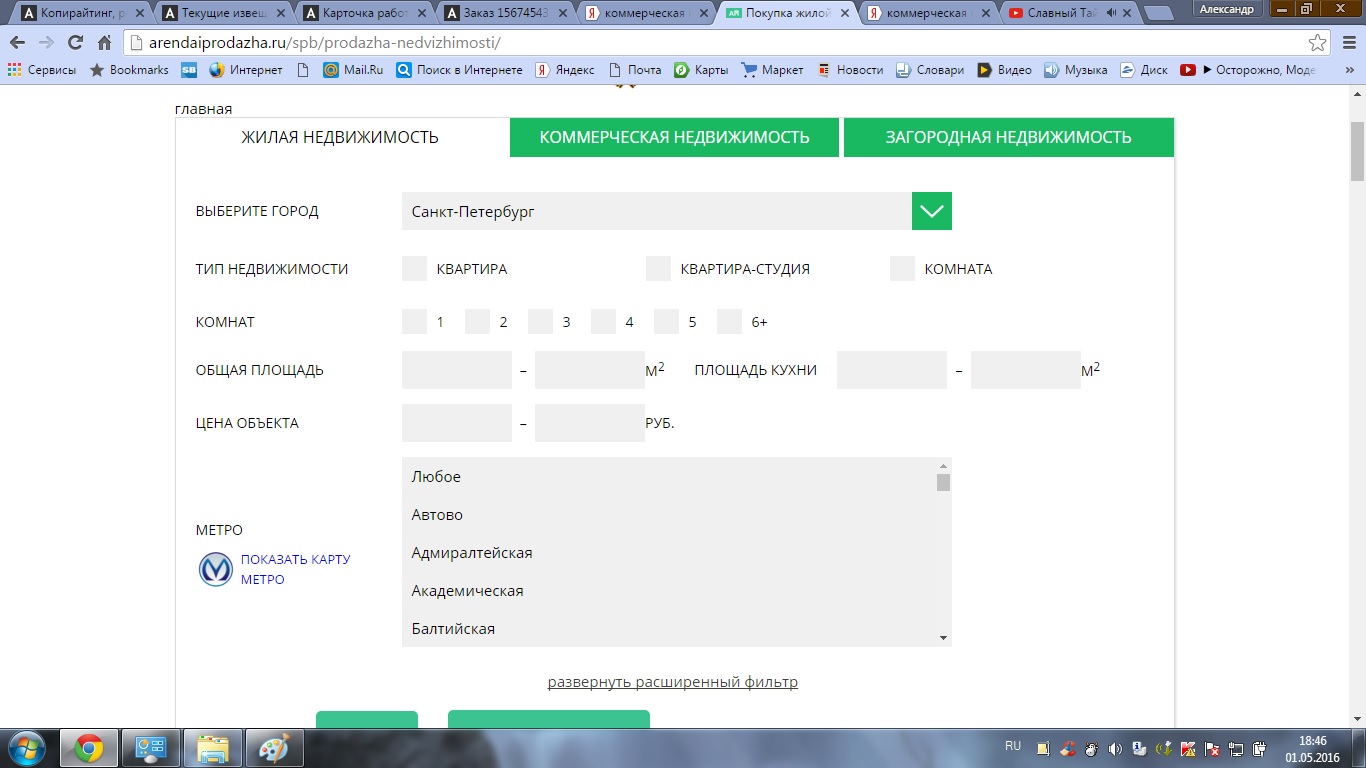Focus the maximum ПЛОЩАДЬ КУХНИ field
Image resolution: width=1366 pixels, height=768 pixels.
(x=1026, y=370)
